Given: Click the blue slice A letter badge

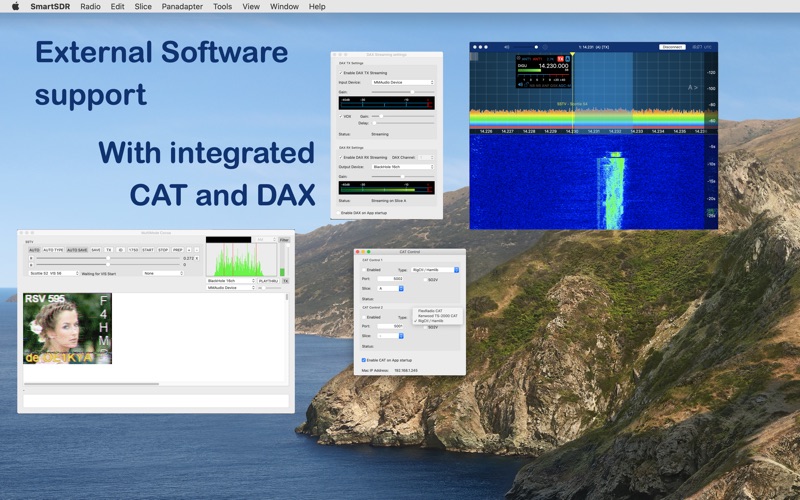Looking at the screenshot, I should point(567,59).
